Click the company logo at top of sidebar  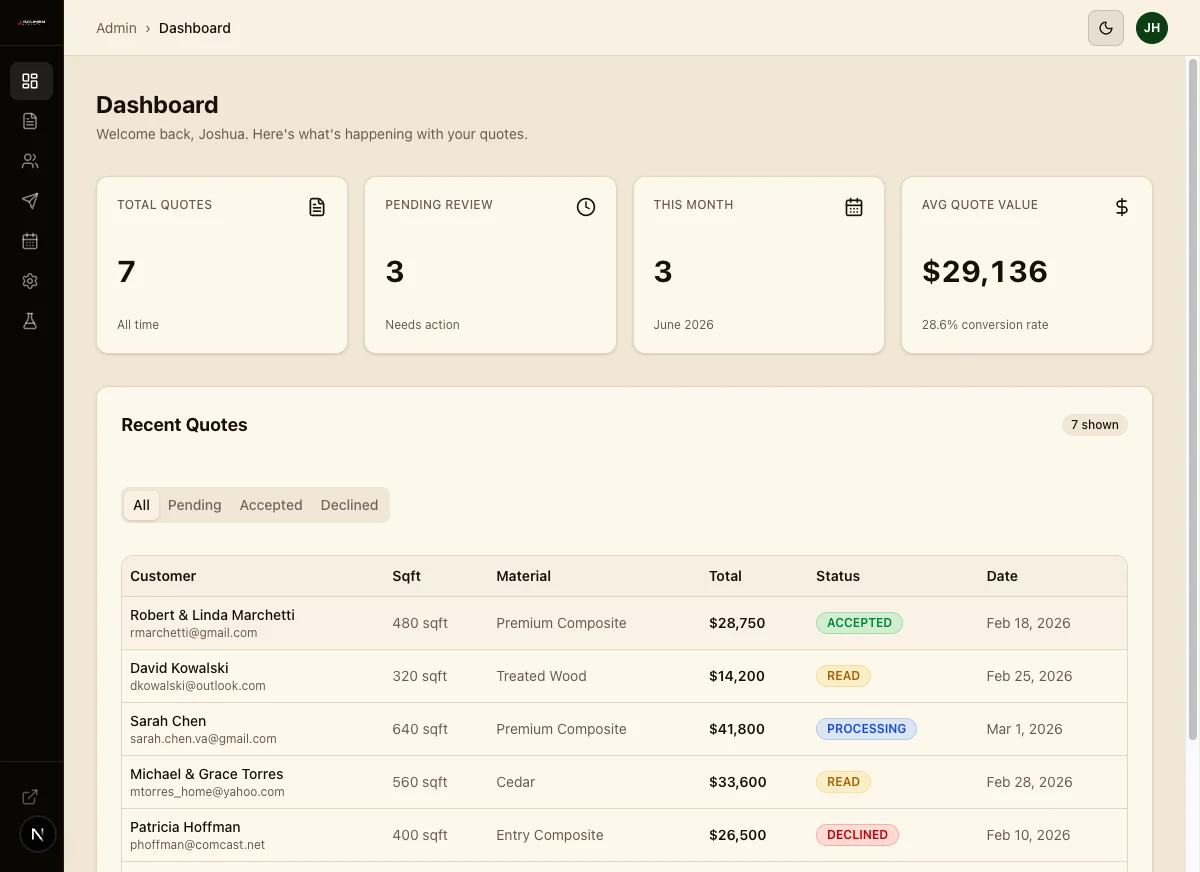point(32,22)
